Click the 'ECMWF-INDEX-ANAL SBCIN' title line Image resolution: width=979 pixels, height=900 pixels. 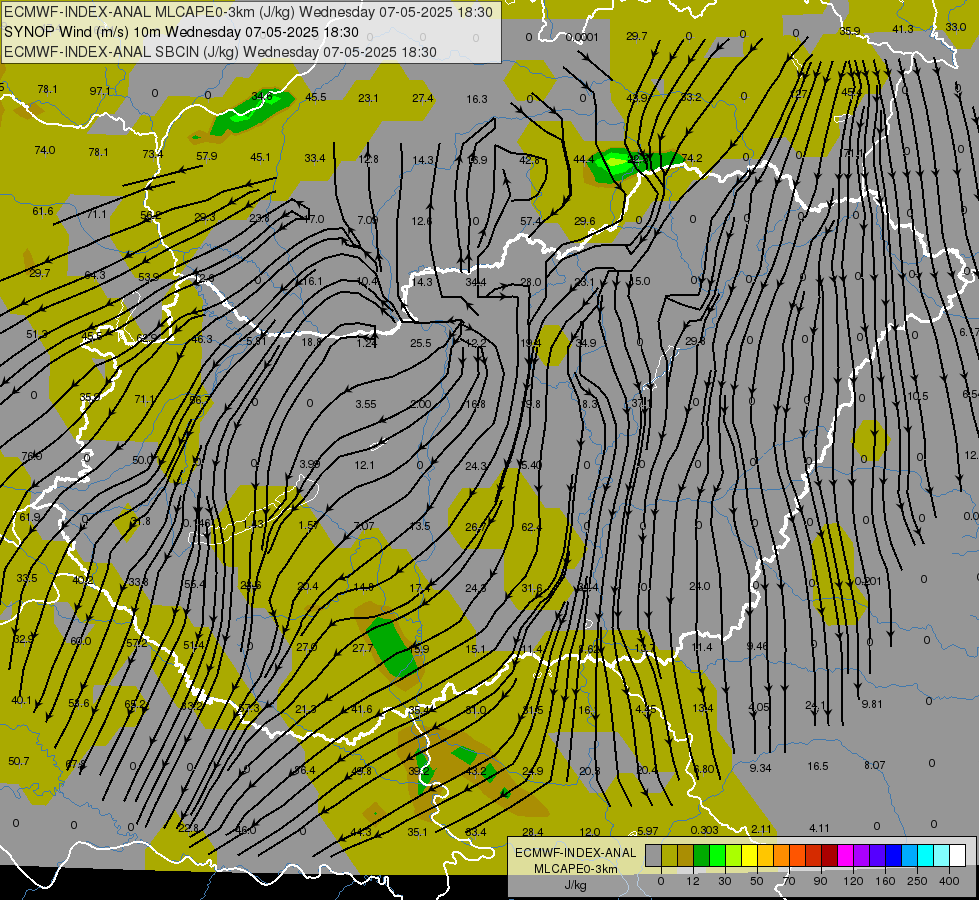coord(220,52)
